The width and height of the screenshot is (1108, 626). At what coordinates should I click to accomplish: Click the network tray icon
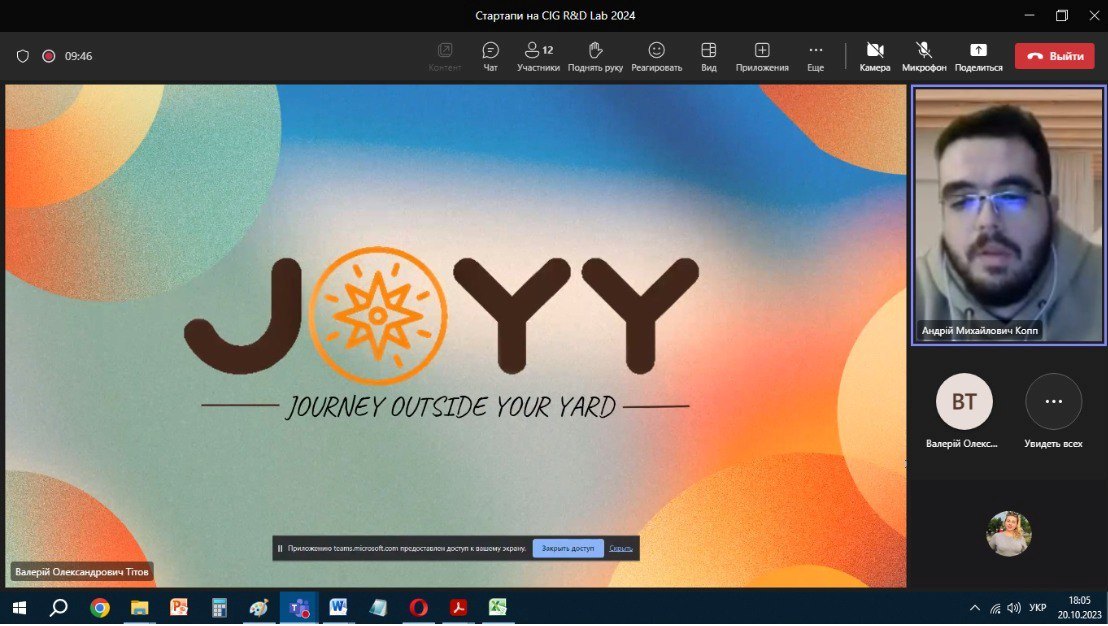click(995, 608)
